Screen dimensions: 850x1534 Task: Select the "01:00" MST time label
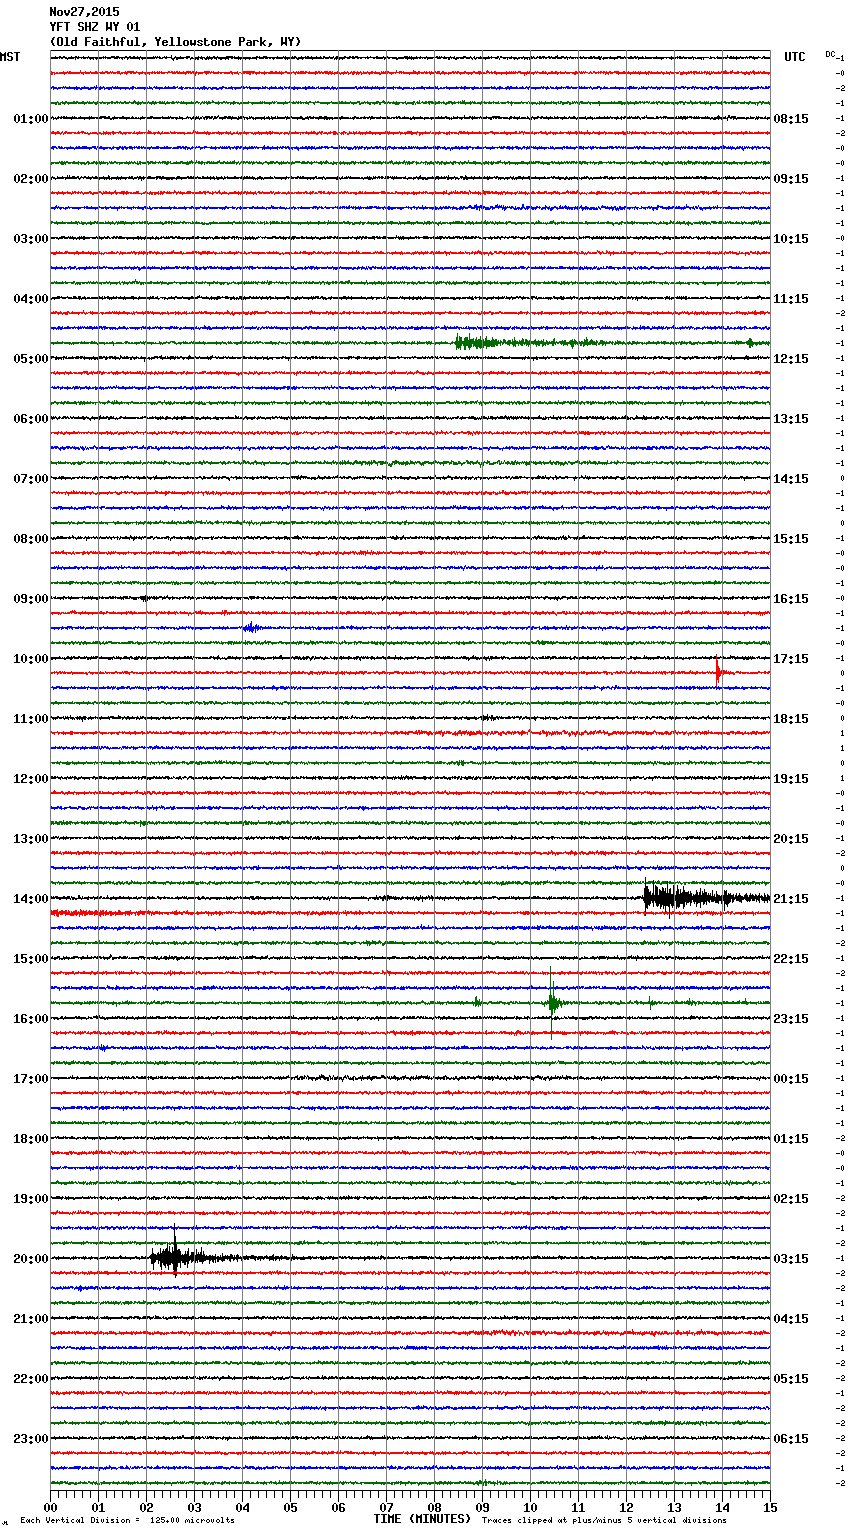(31, 119)
